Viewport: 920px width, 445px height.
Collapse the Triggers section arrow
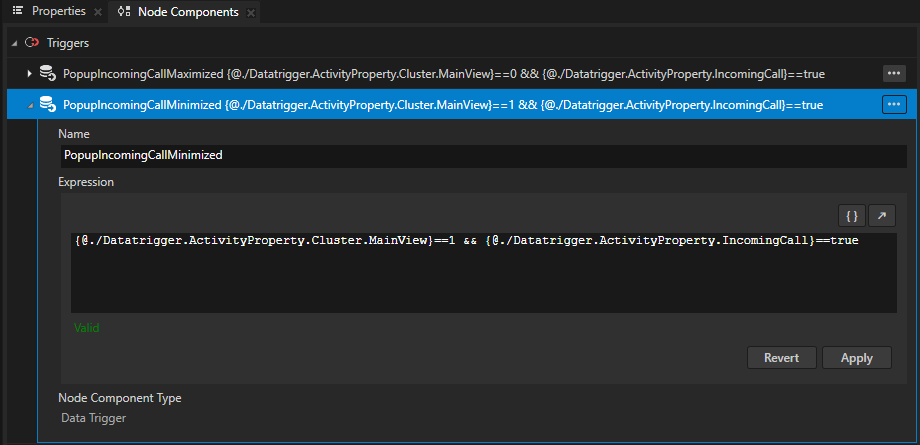13,44
